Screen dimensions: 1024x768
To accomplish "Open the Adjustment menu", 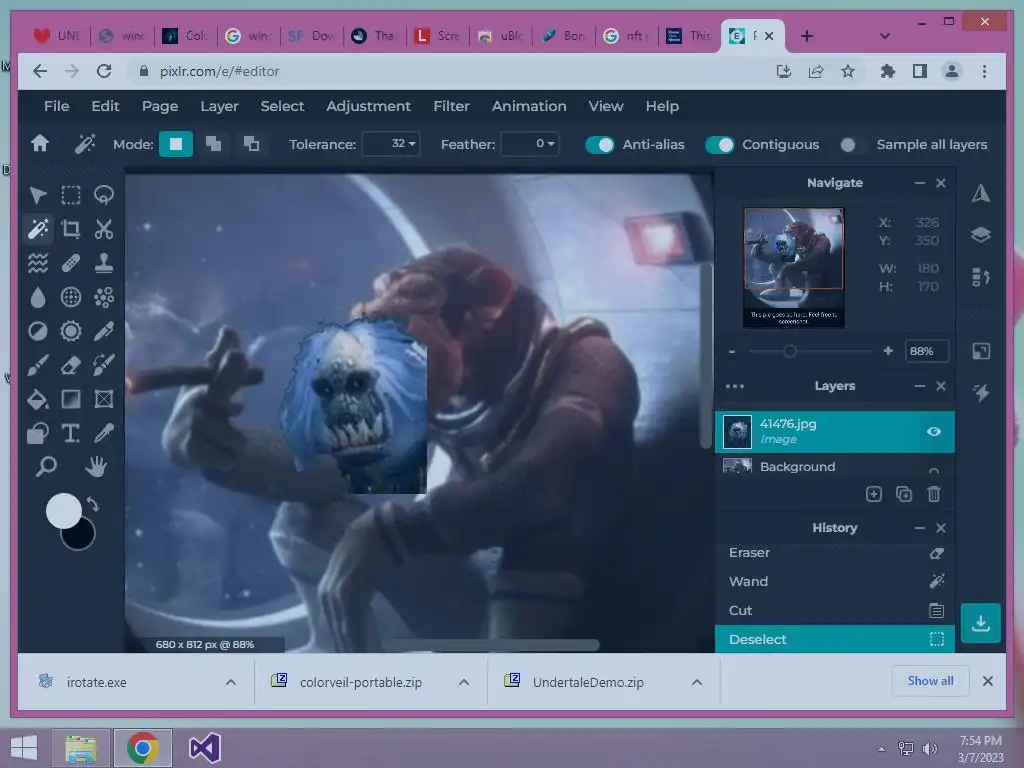I will (x=368, y=106).
